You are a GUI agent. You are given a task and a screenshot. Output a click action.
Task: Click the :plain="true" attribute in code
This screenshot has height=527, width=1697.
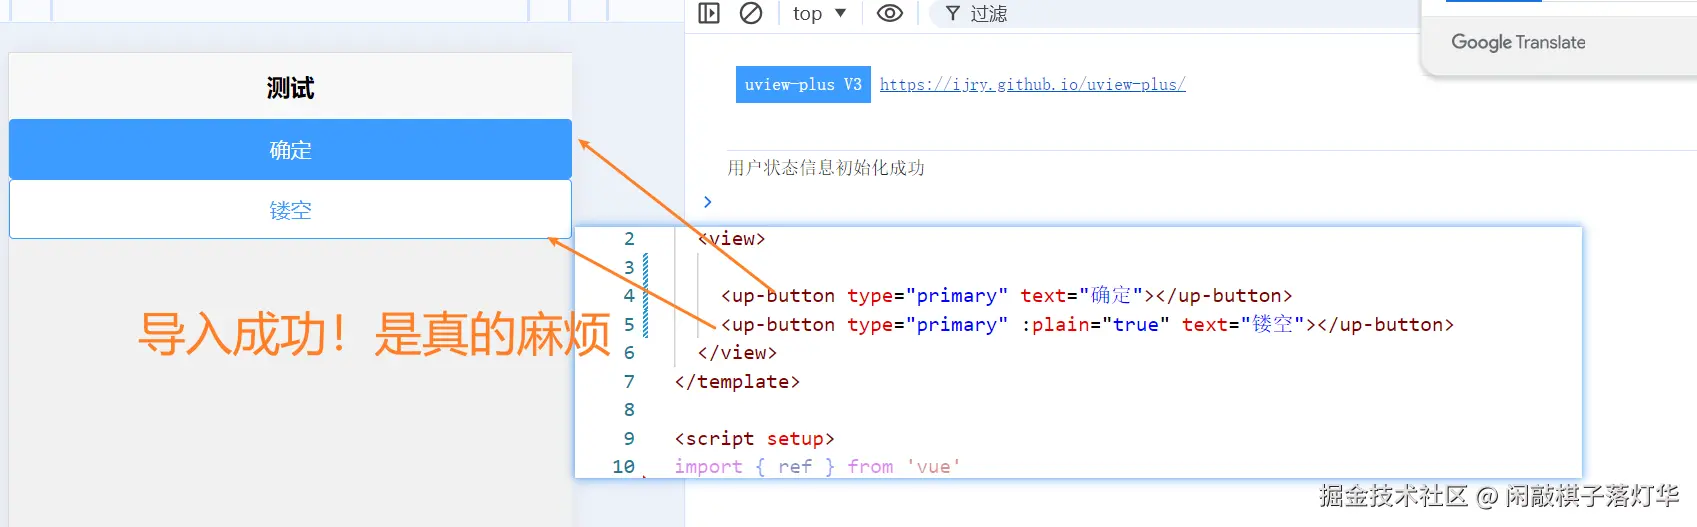[1094, 325]
